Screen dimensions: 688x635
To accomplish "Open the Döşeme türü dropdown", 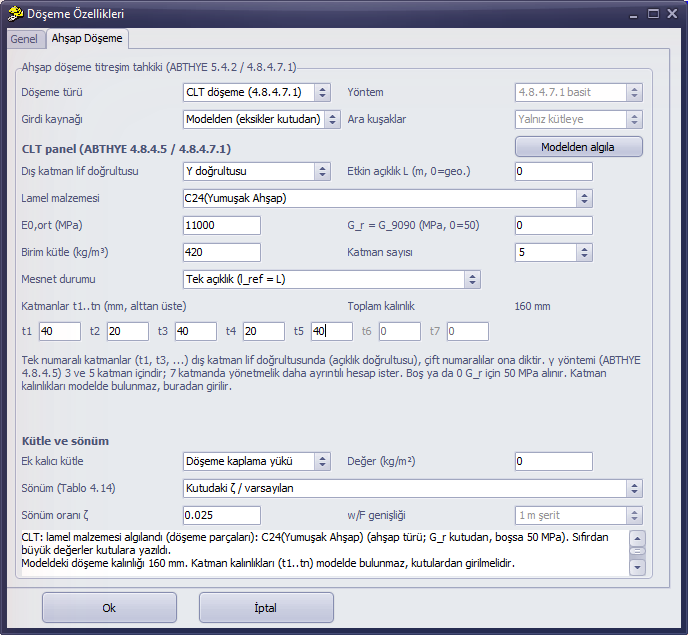I will (x=257, y=92).
